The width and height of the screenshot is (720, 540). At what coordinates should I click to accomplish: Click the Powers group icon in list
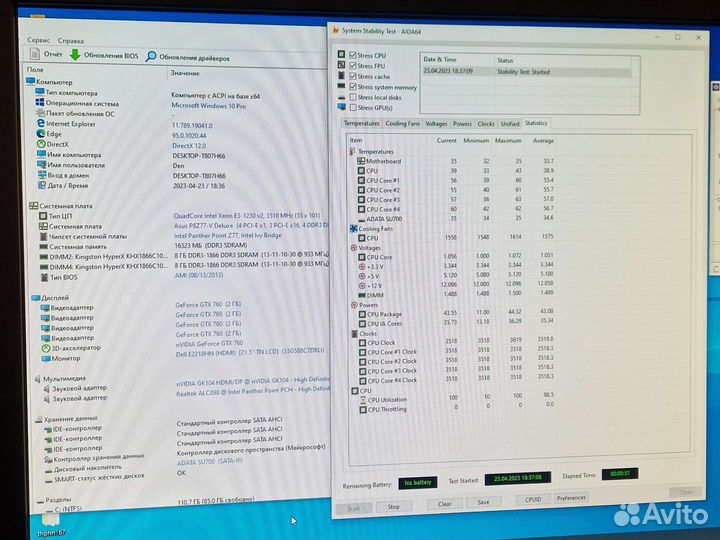[x=354, y=305]
